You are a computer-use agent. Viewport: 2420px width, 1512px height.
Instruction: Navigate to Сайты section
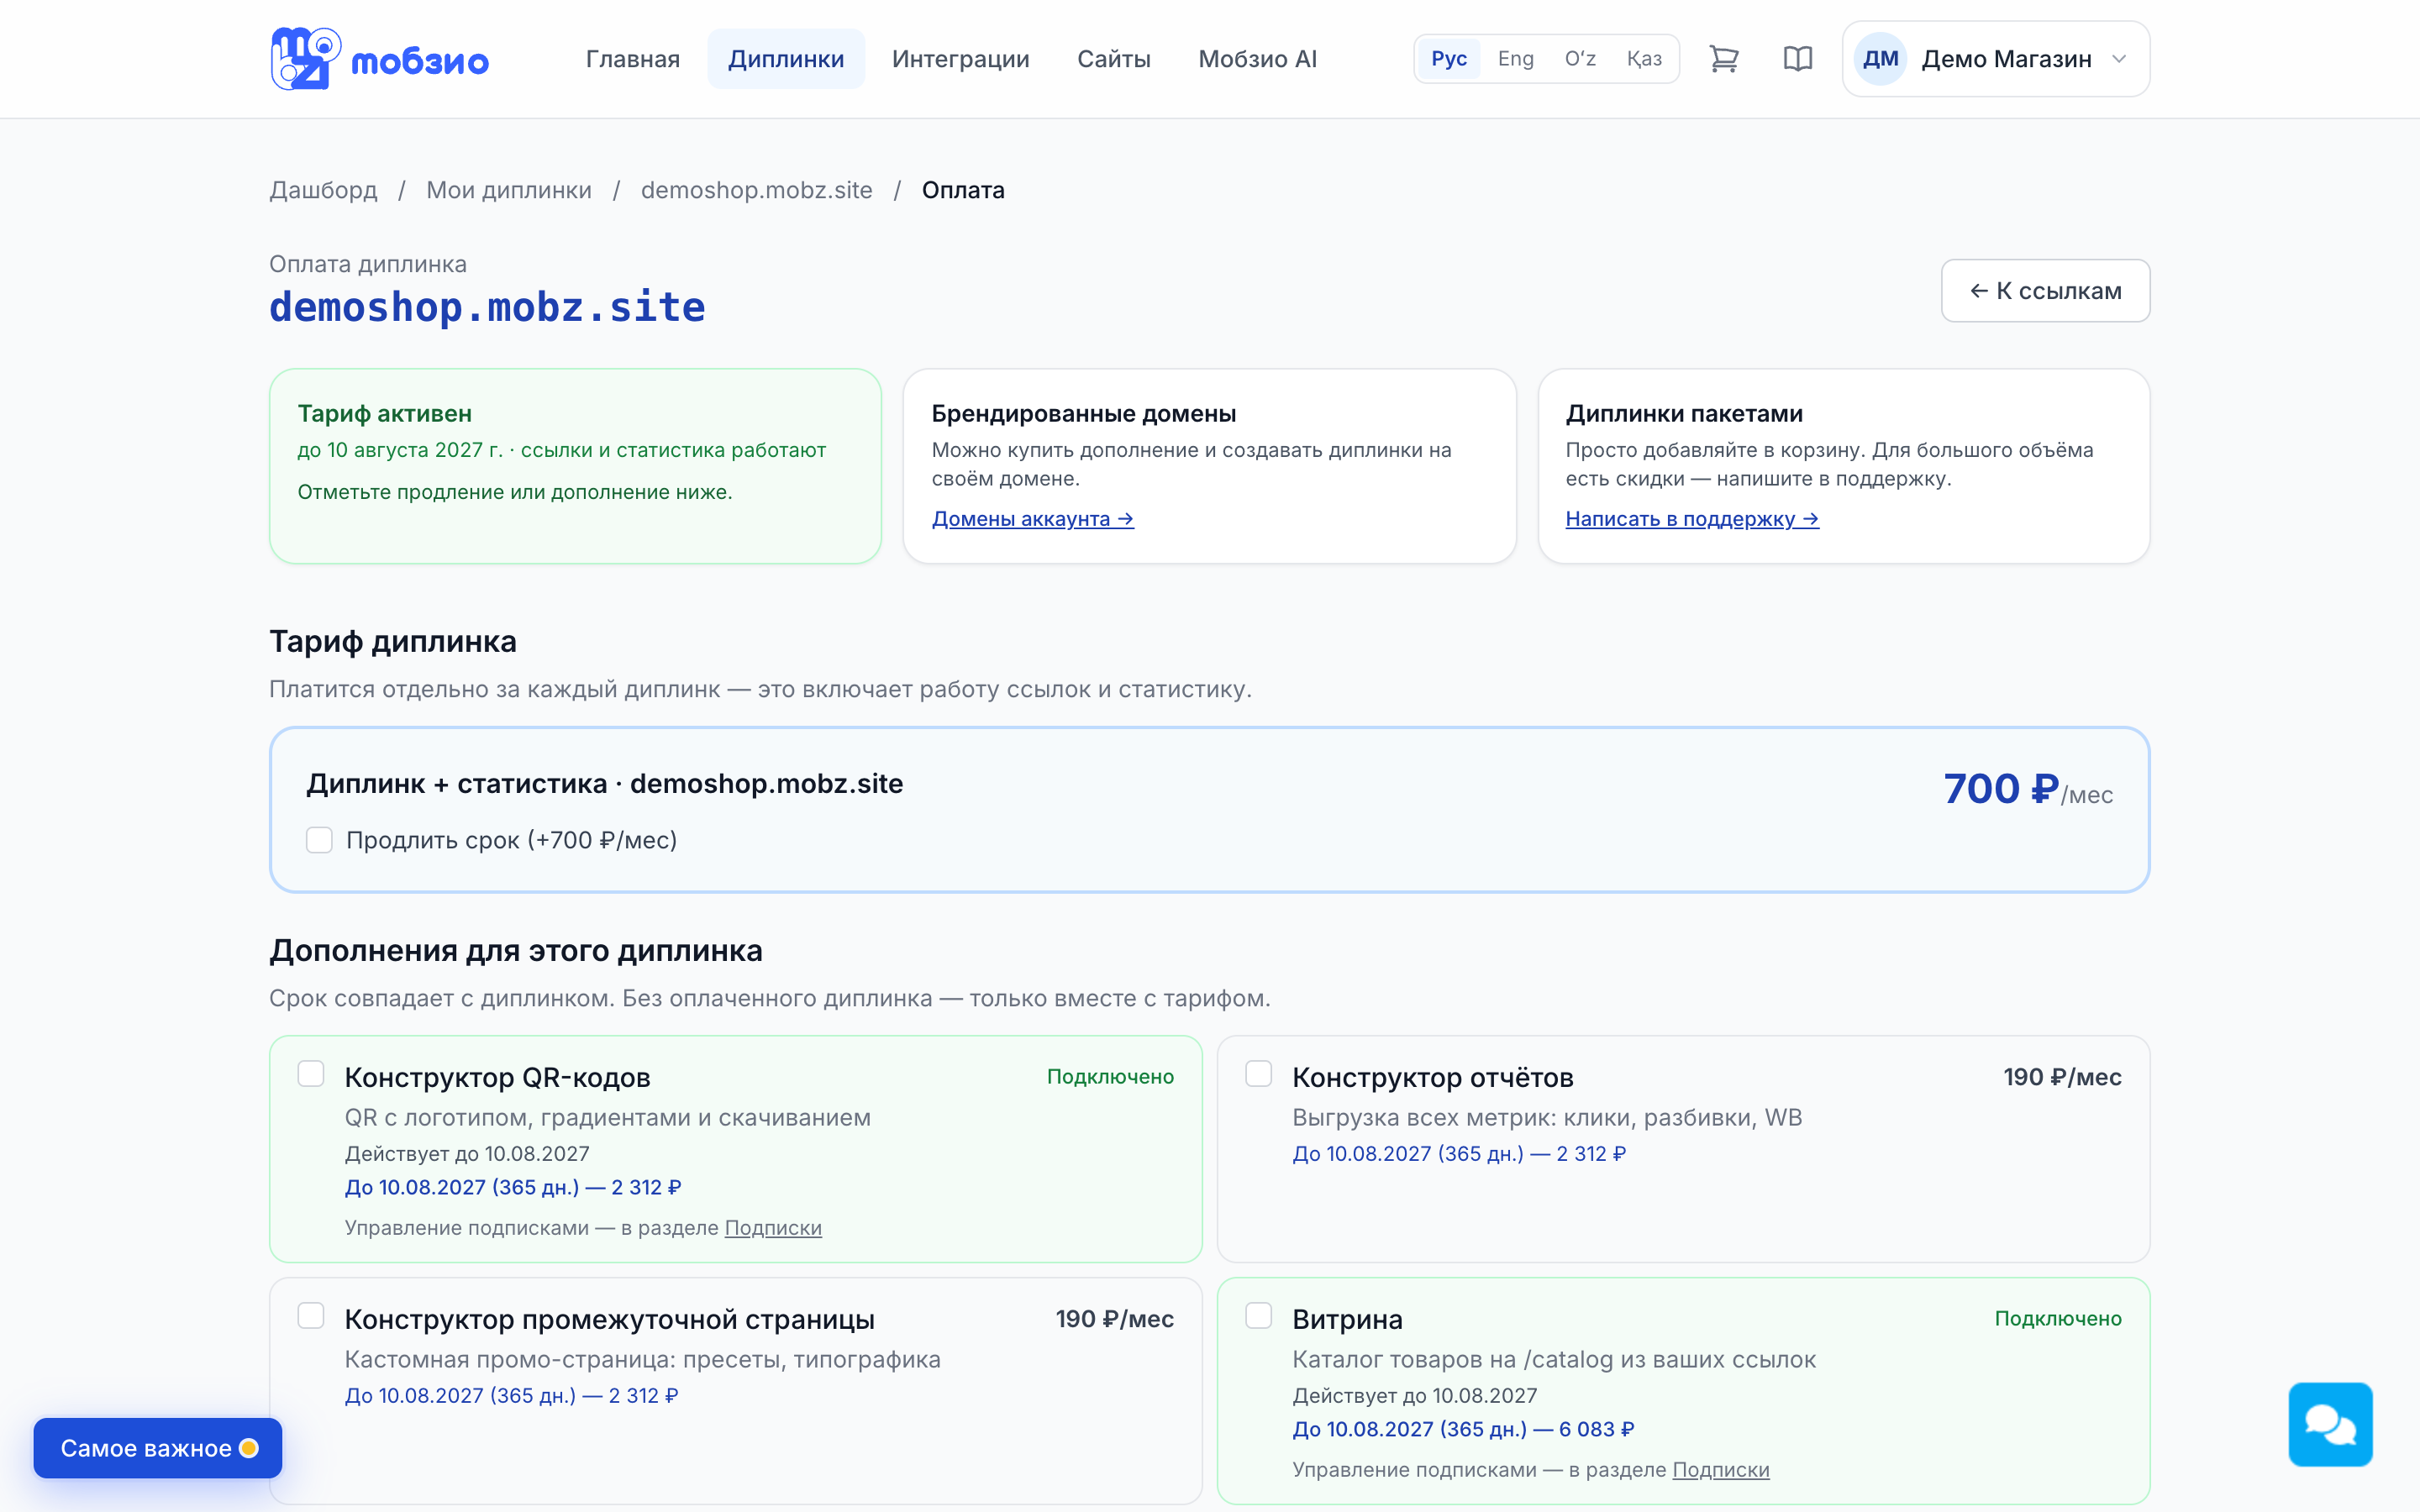1113,59
